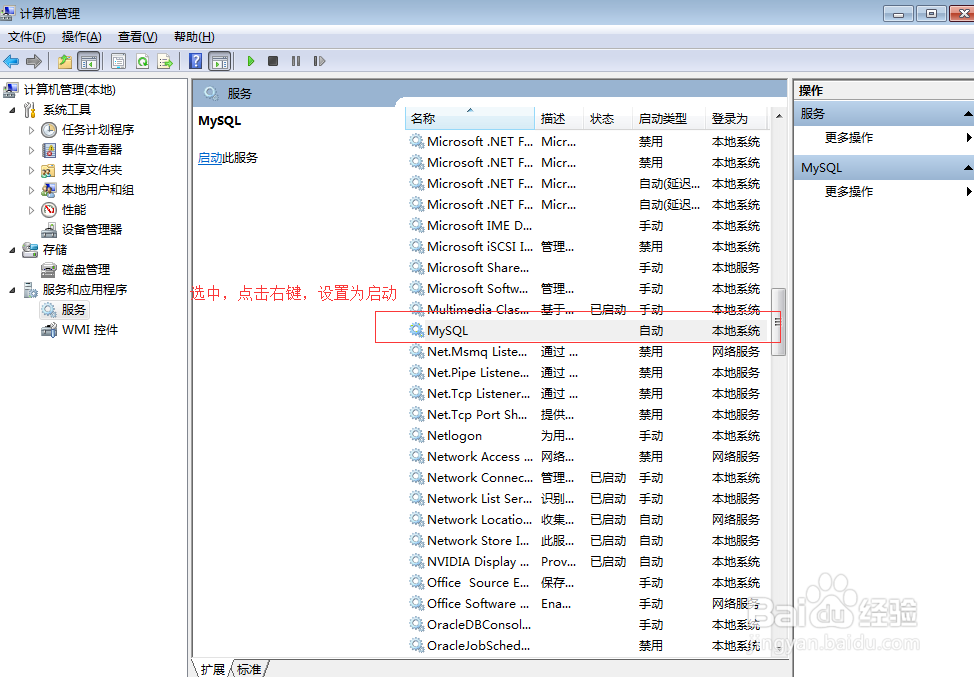This screenshot has height=677, width=974.
Task: Open the properties dialog toolbar icon
Action: (x=118, y=61)
